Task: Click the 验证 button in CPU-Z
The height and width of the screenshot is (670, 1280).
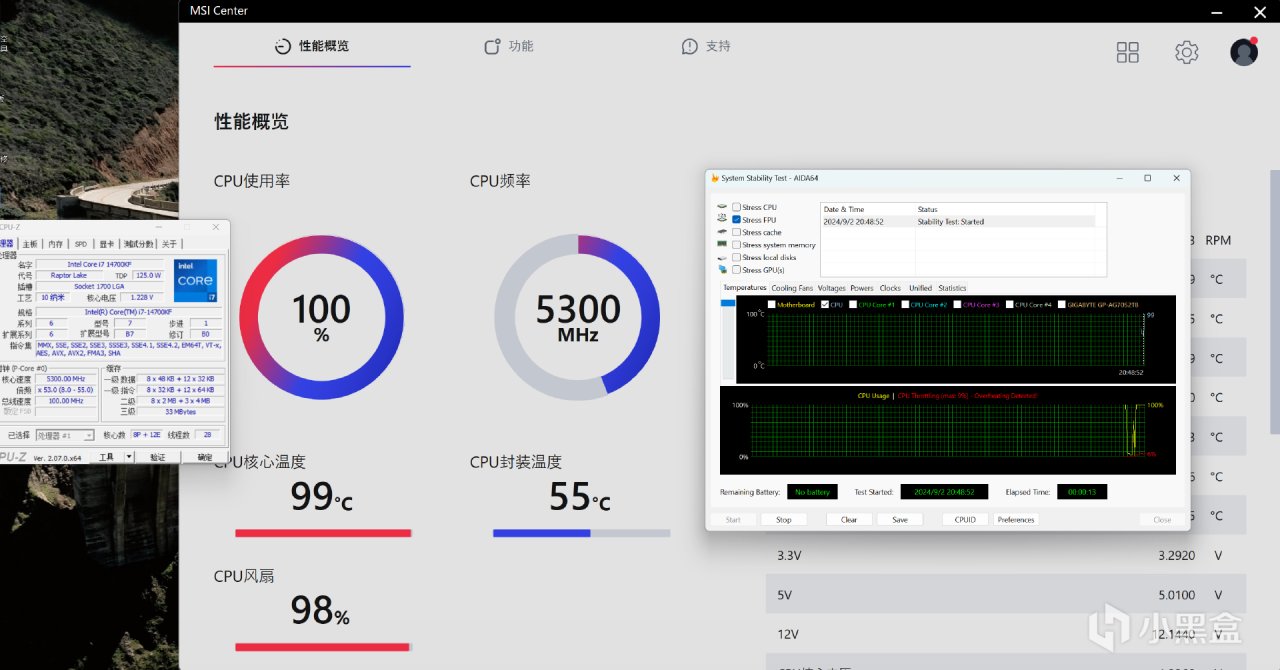Action: [157, 457]
